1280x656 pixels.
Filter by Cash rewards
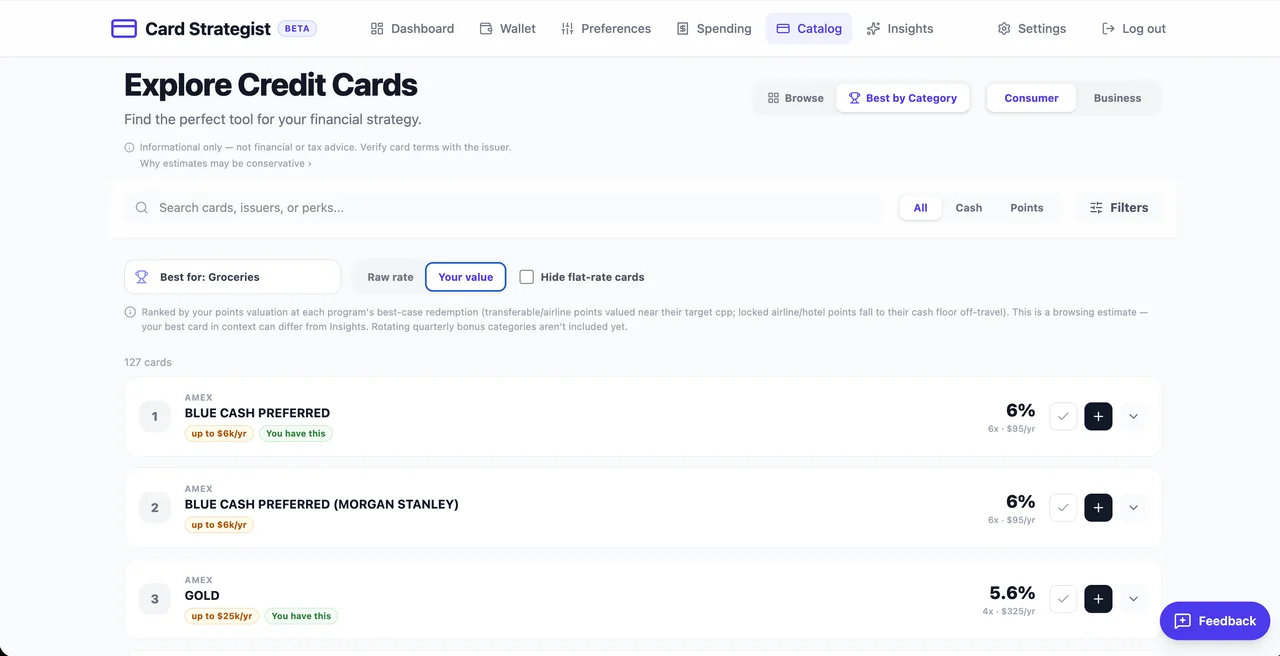[968, 208]
